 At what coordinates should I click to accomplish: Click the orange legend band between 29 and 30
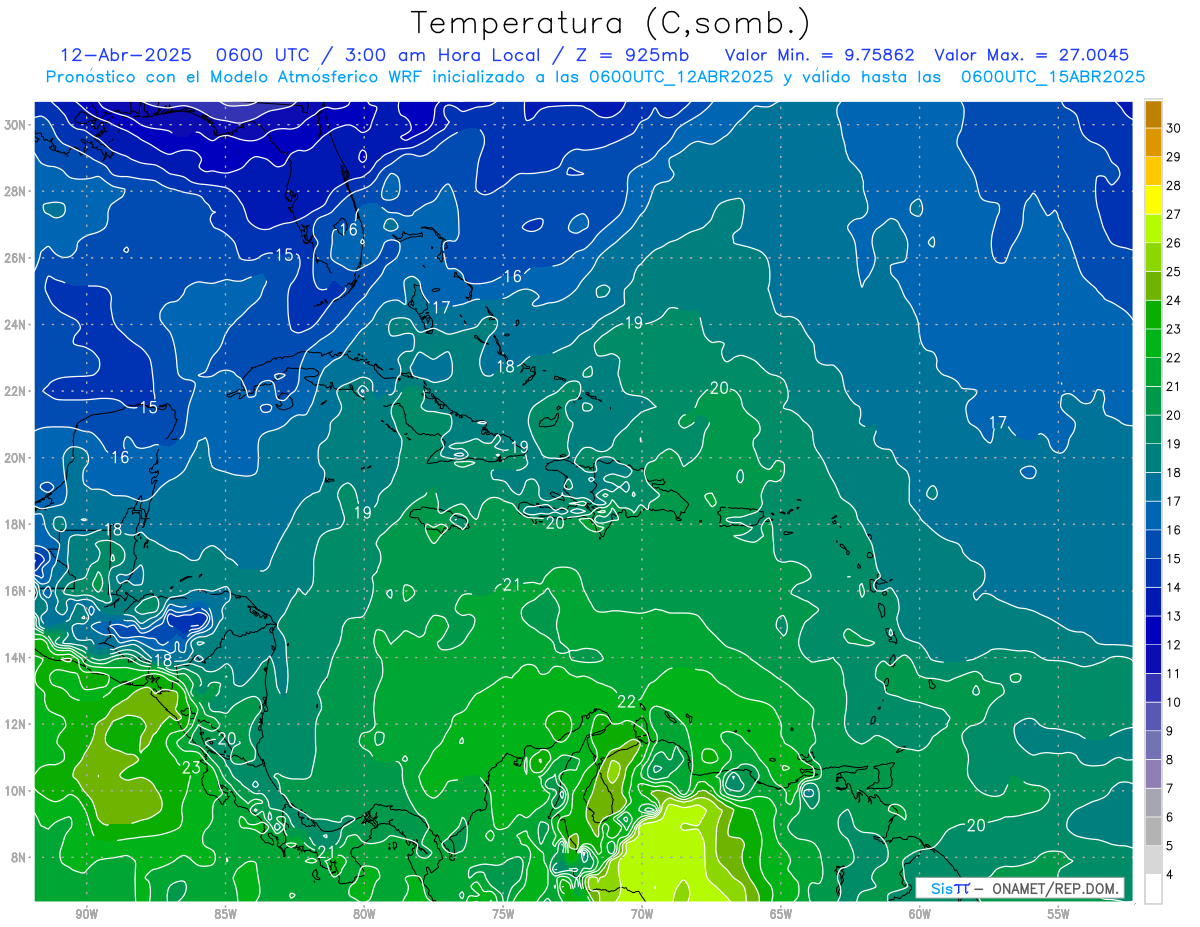click(x=1153, y=142)
